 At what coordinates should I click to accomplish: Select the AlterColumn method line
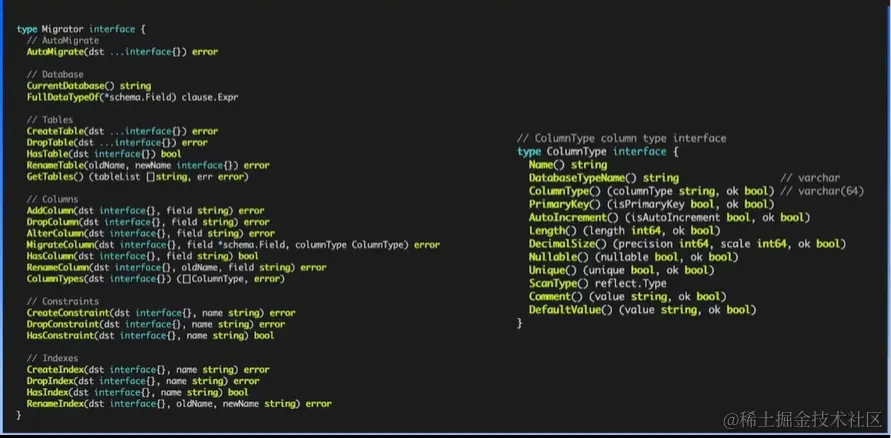tap(151, 233)
